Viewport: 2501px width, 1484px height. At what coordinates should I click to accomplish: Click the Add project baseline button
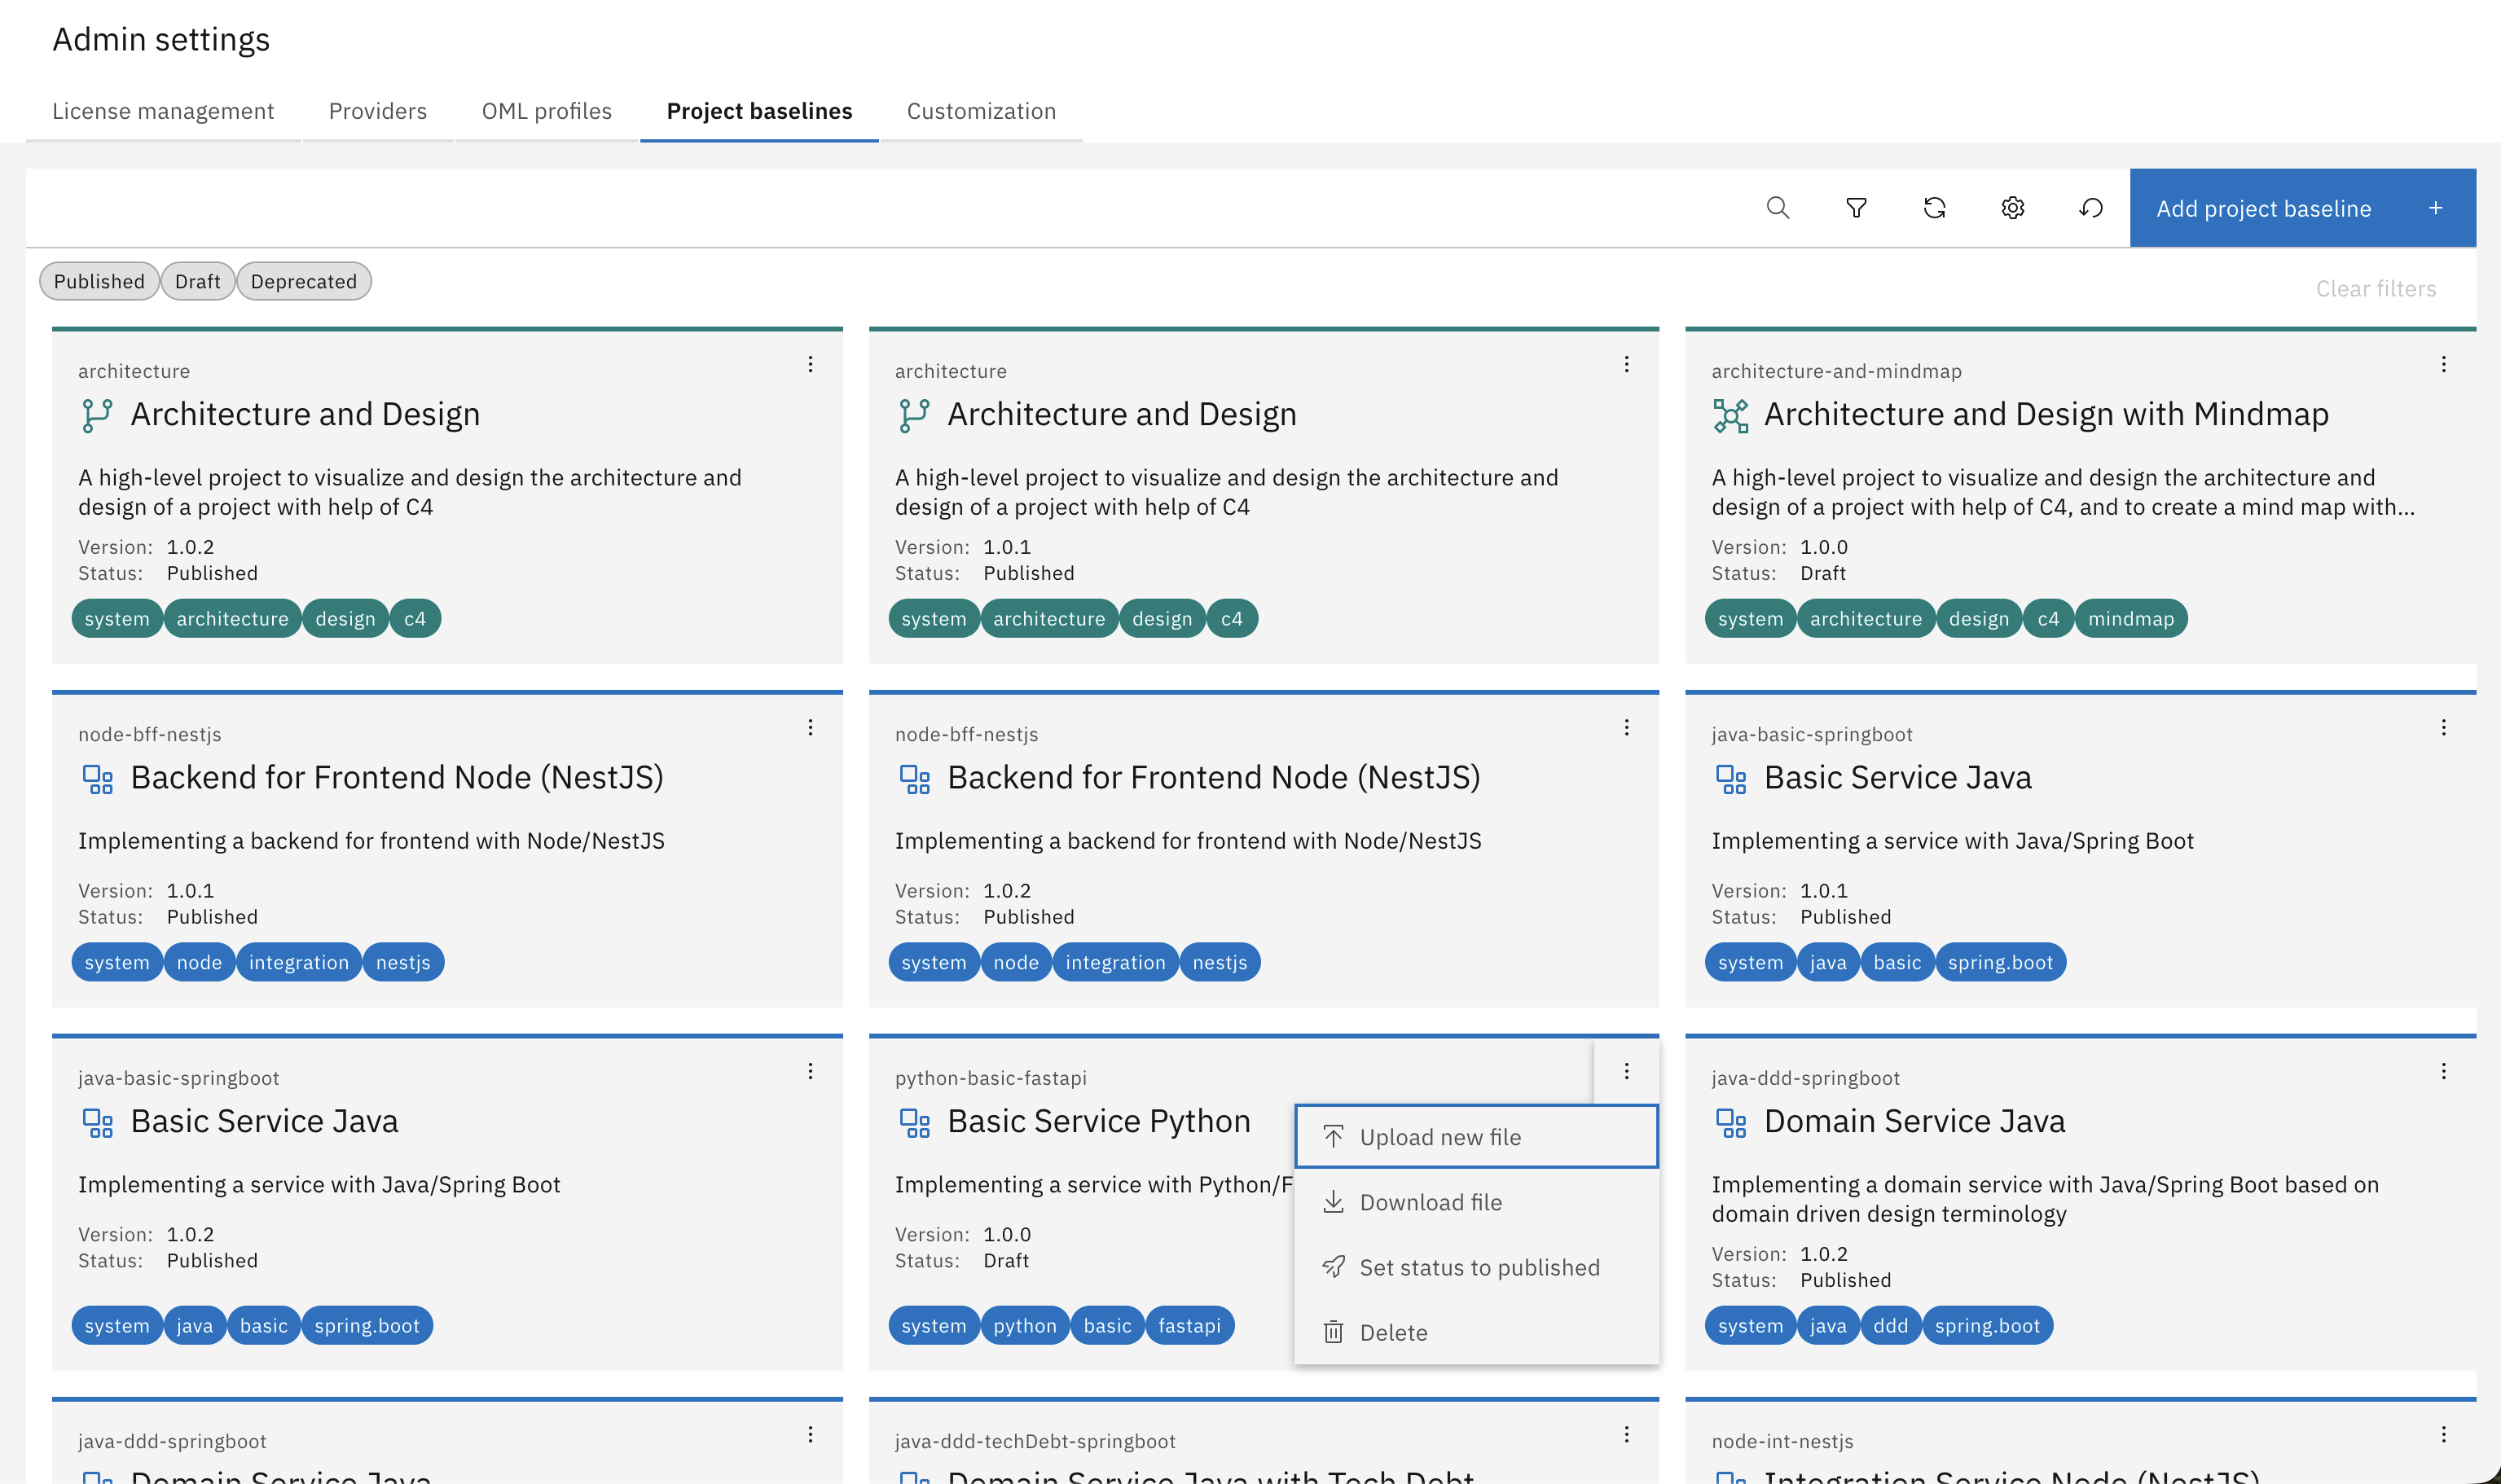coord(2302,208)
